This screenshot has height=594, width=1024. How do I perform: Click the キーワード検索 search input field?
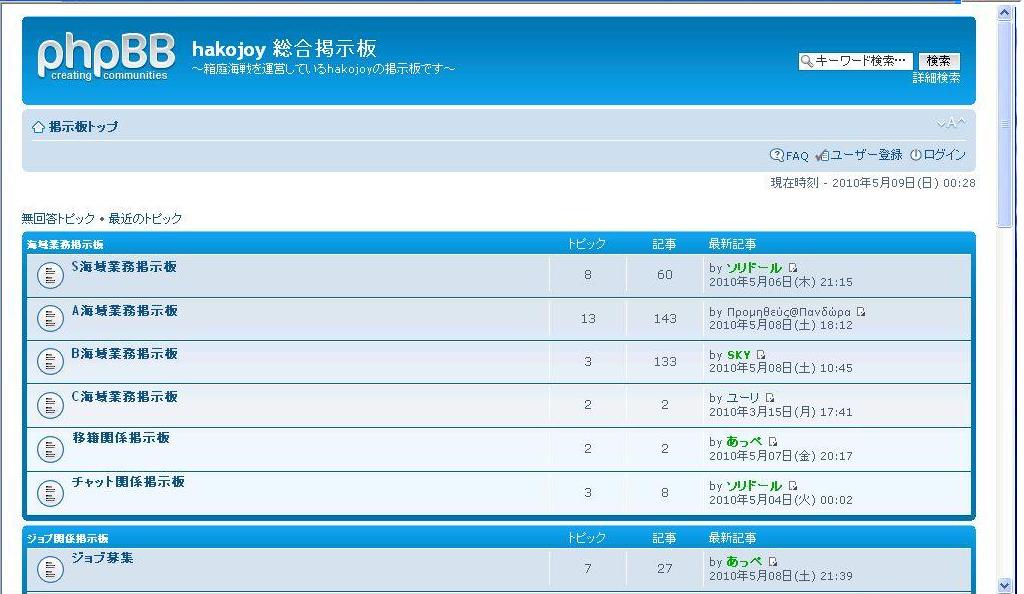[856, 61]
